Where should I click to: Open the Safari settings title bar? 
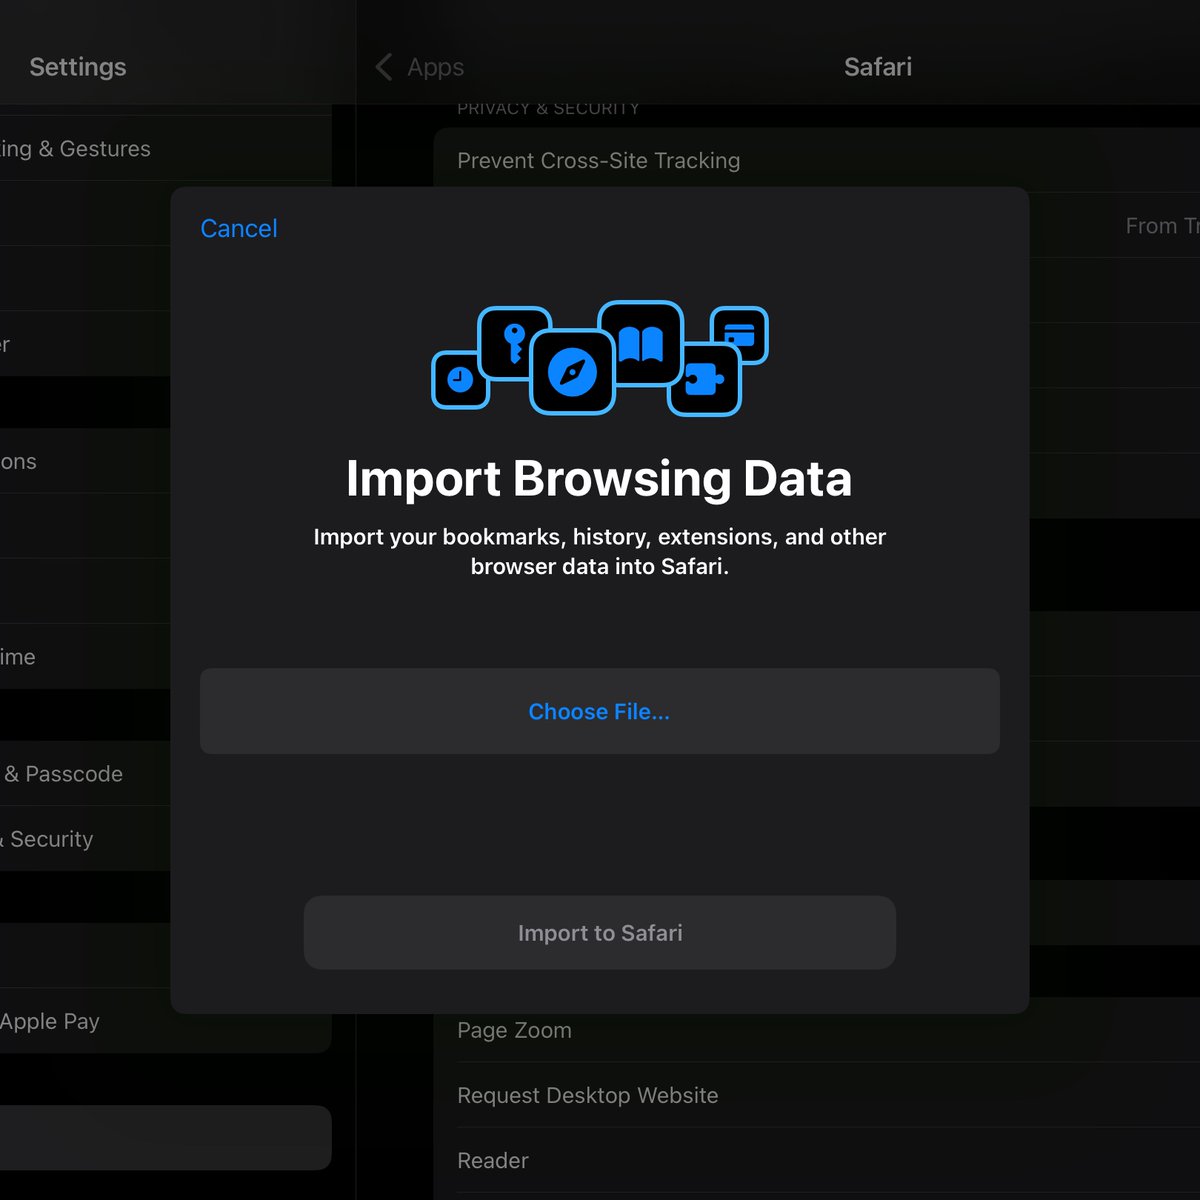(x=877, y=67)
